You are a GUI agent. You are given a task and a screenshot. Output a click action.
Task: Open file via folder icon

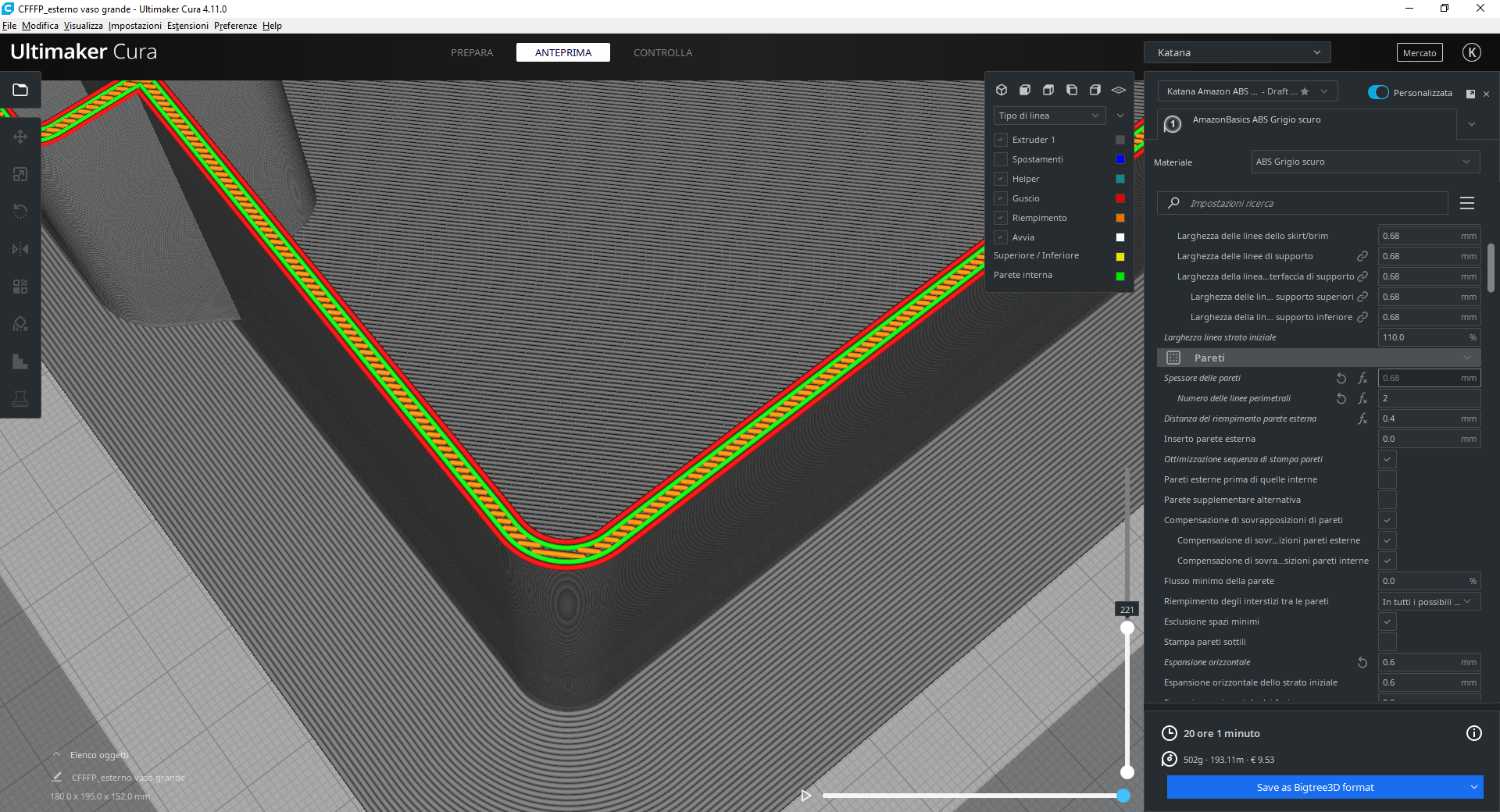tap(20, 90)
